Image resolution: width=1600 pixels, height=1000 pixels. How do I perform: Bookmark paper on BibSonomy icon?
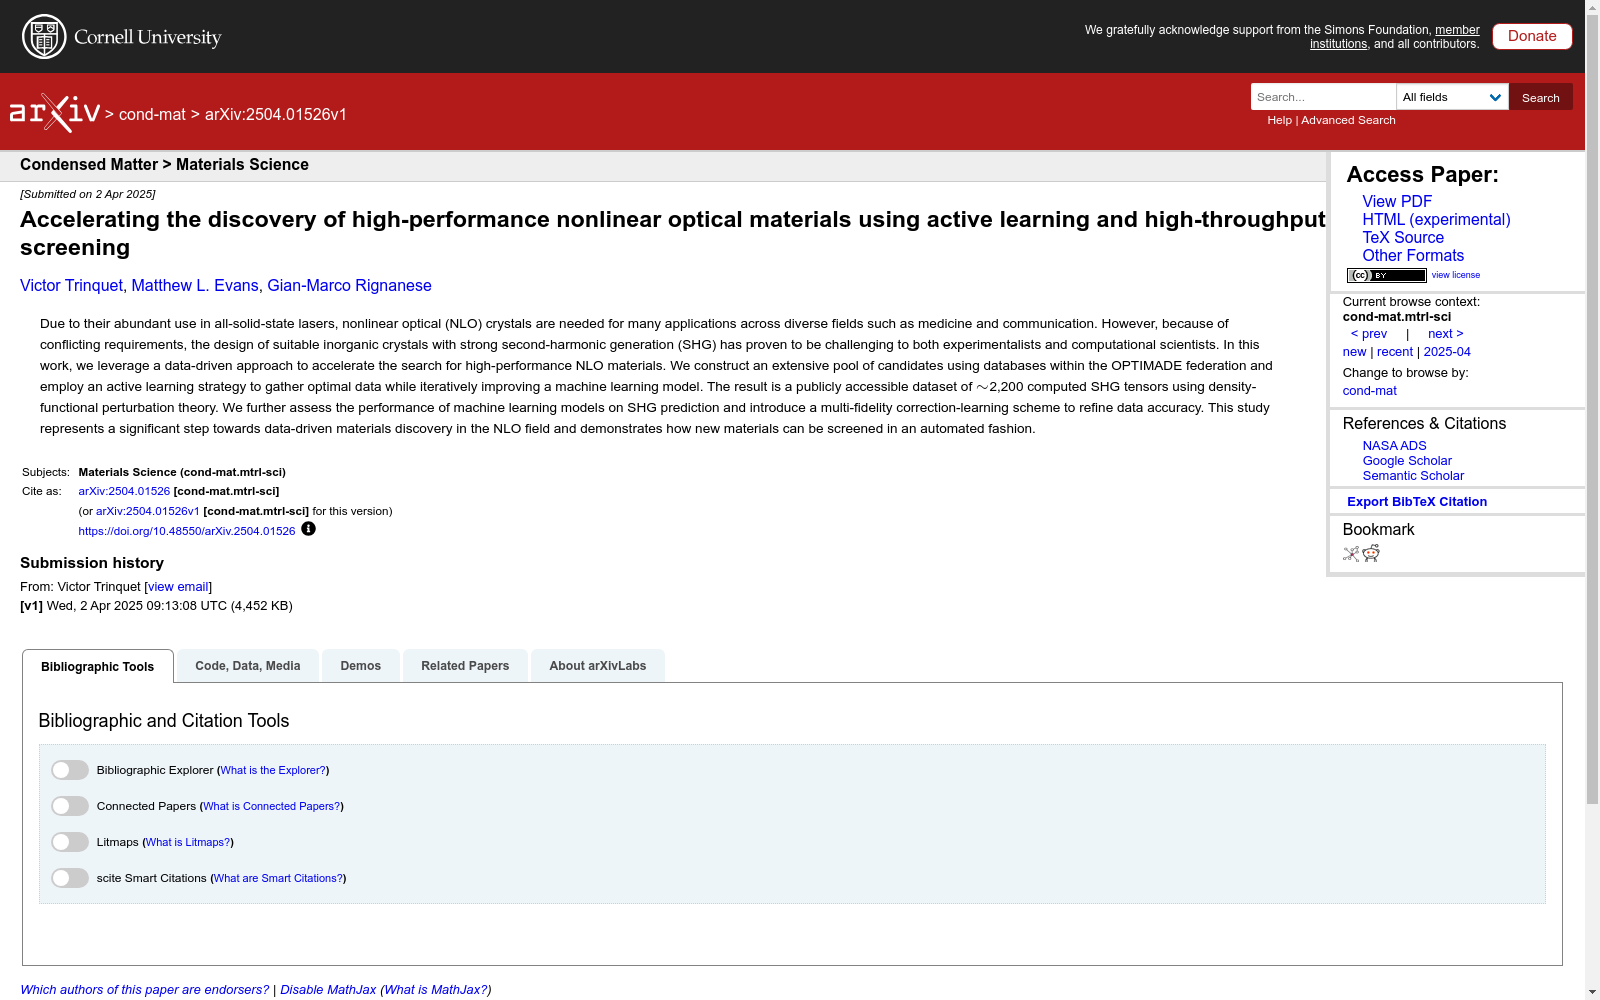(x=1351, y=554)
